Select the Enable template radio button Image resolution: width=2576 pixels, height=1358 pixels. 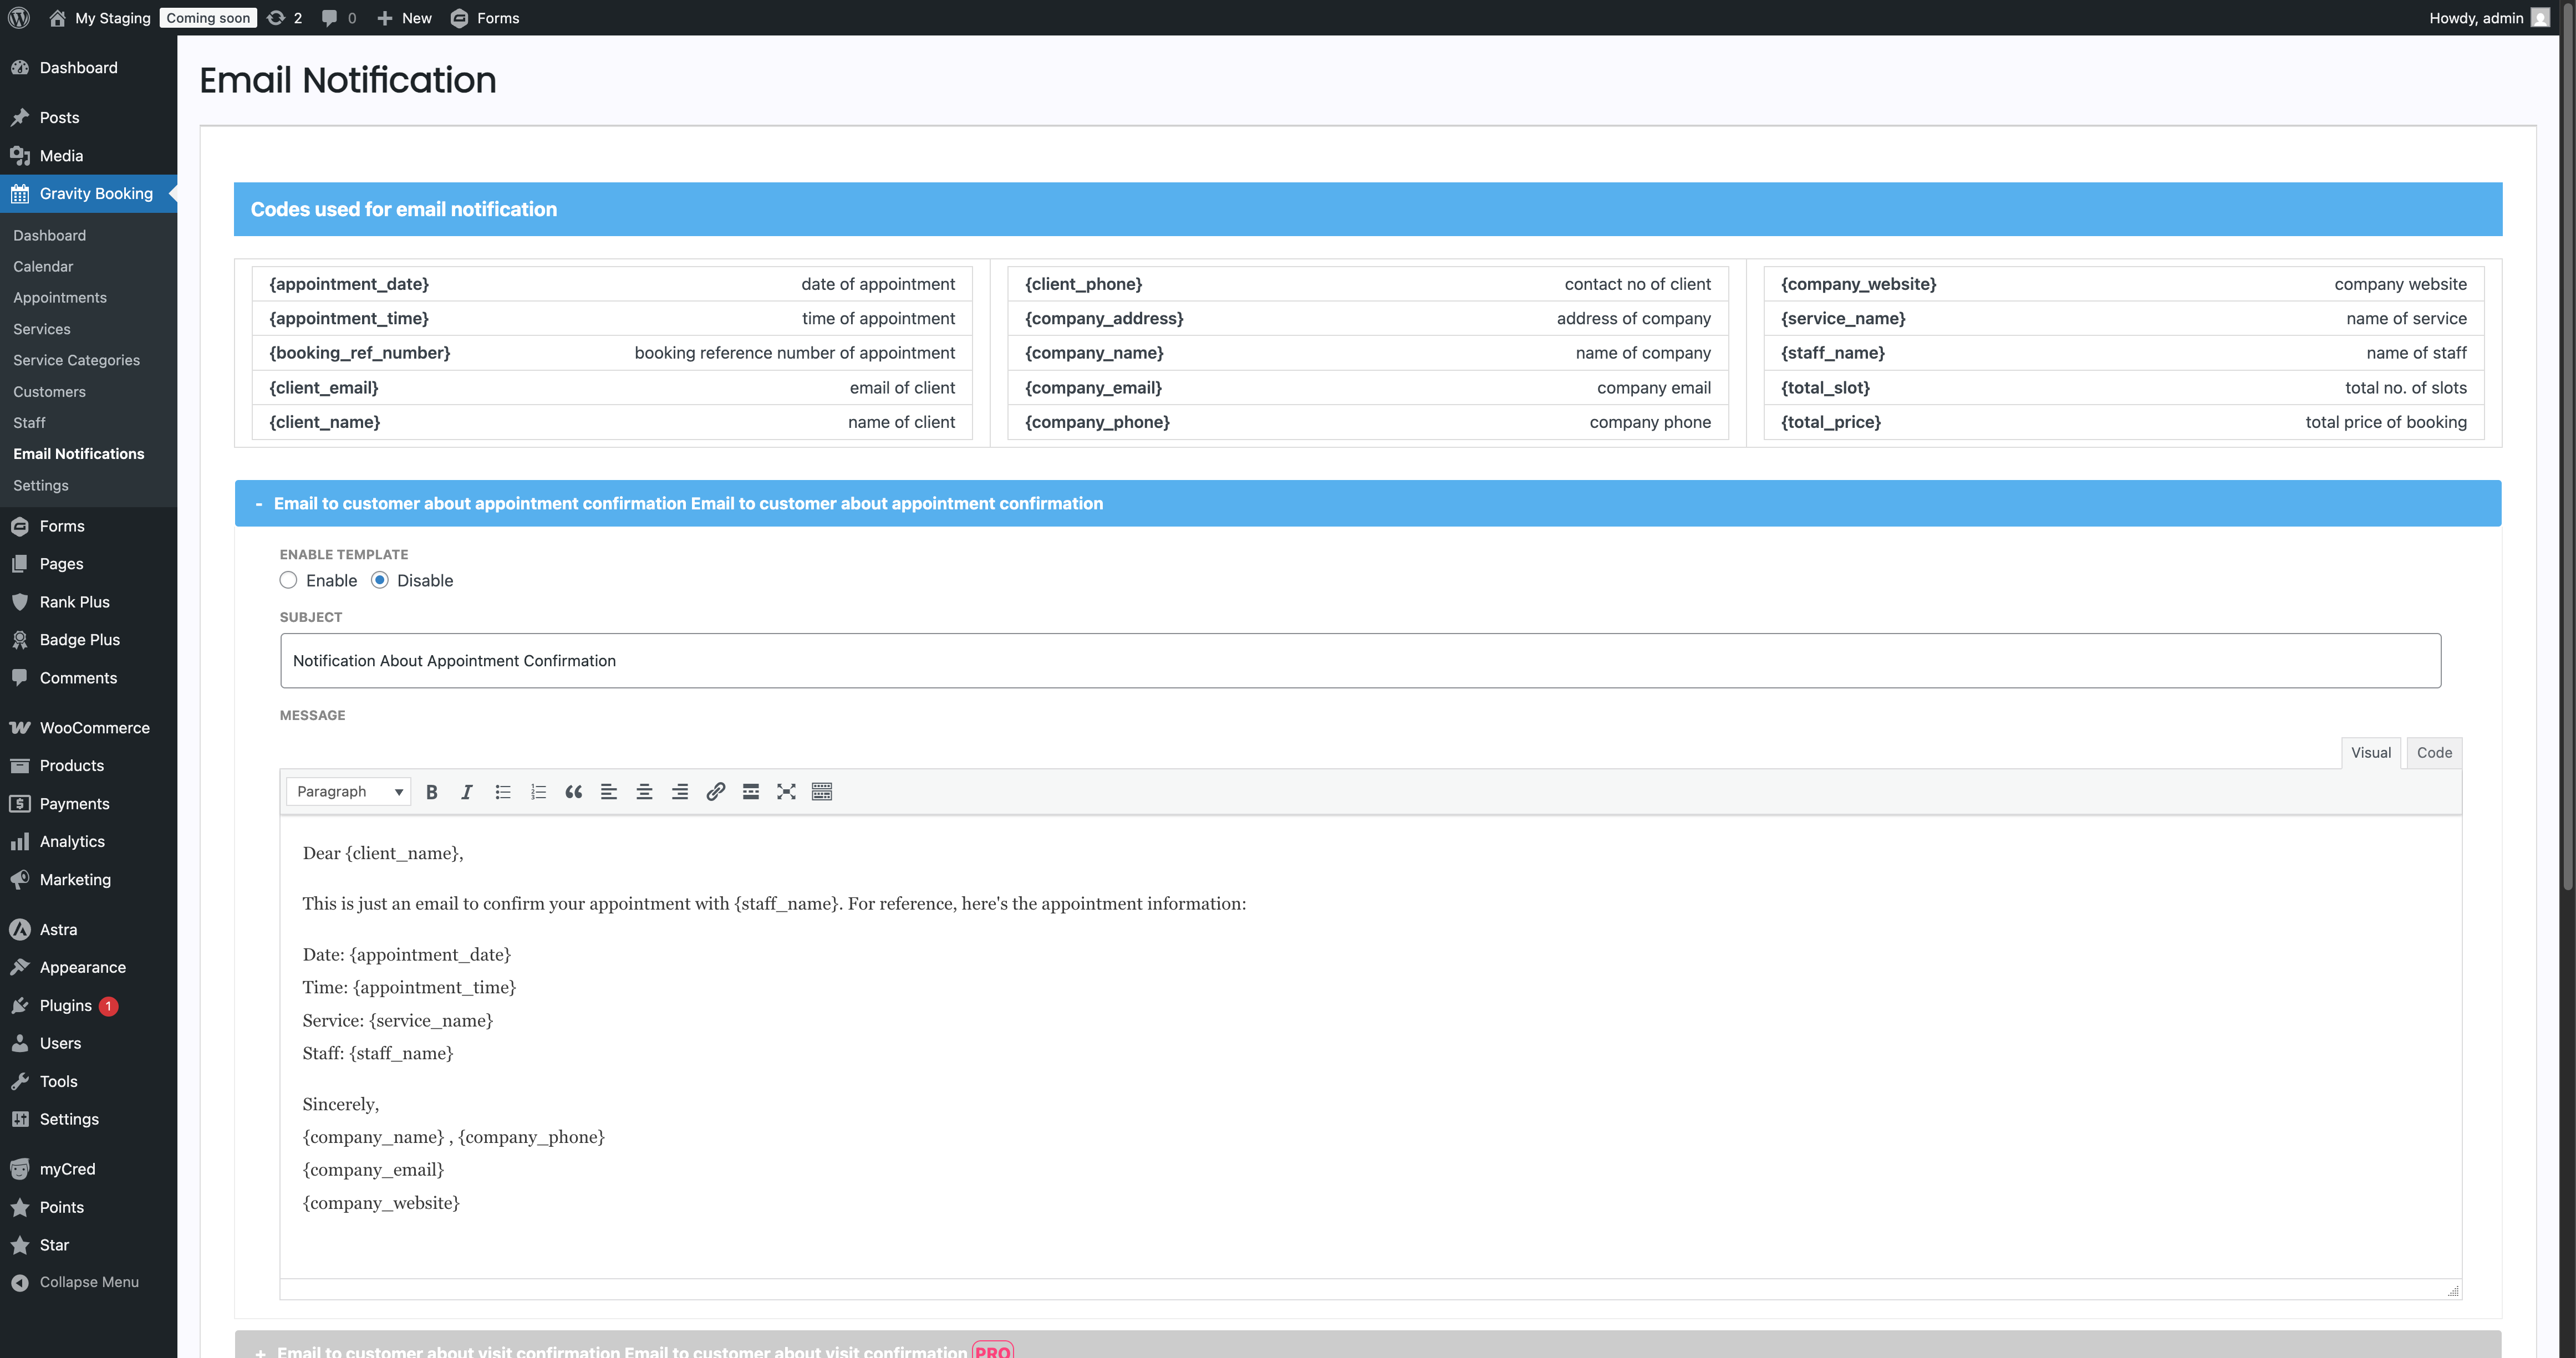289,580
